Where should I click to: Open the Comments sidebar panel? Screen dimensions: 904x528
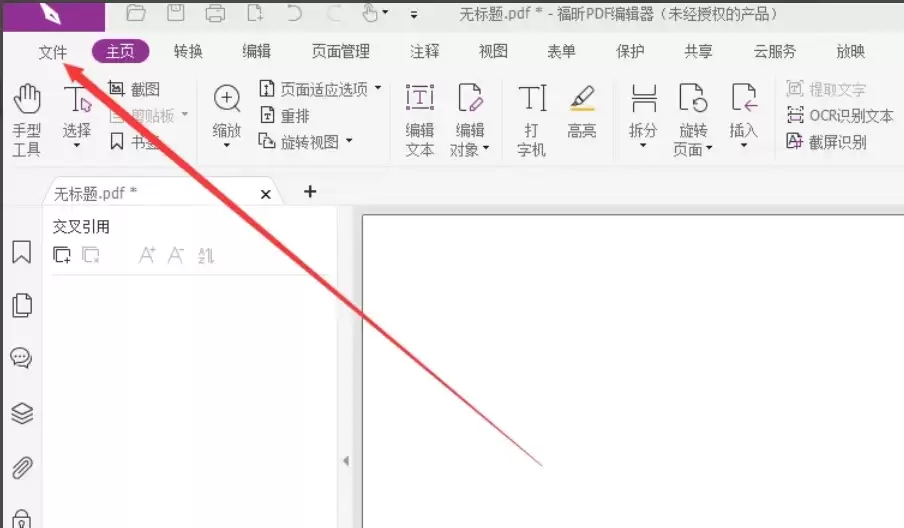click(21, 358)
